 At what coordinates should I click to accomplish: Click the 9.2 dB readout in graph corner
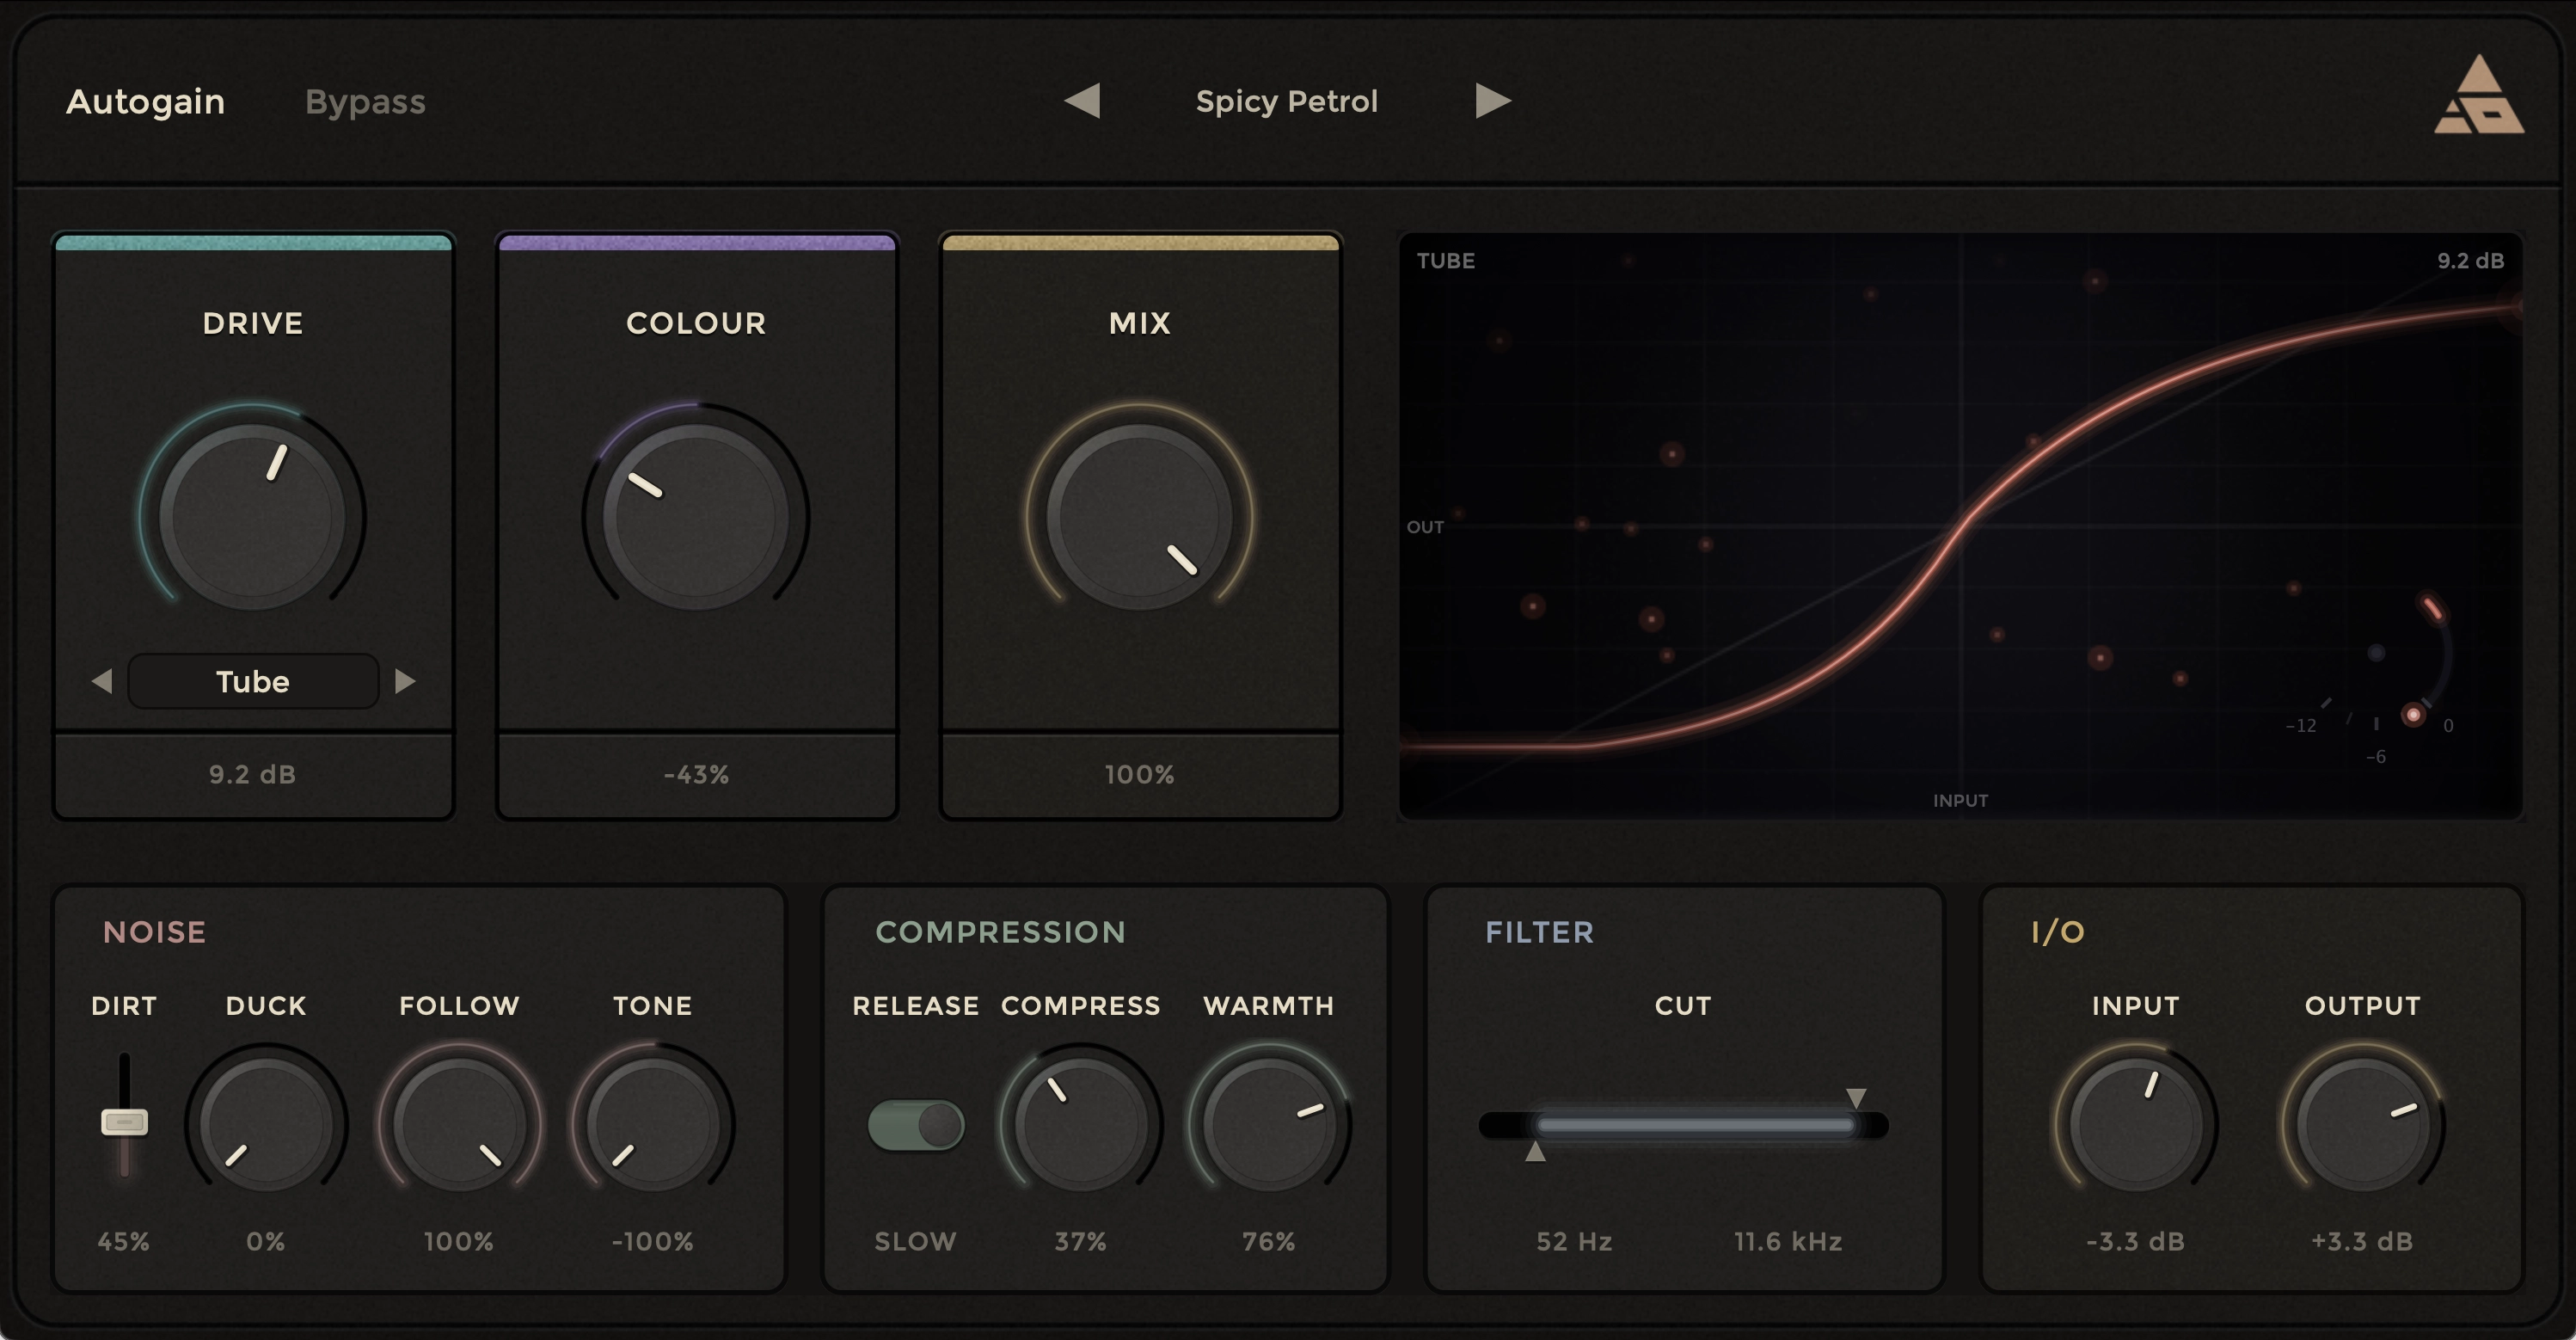point(2470,261)
